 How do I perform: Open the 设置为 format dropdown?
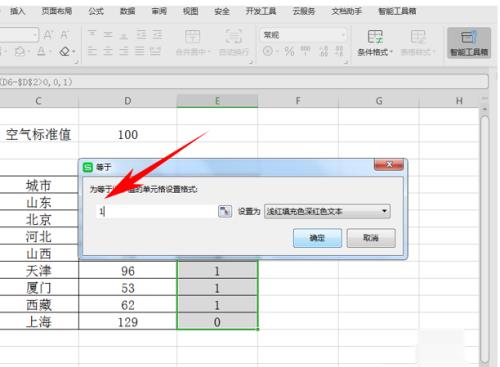tap(327, 211)
